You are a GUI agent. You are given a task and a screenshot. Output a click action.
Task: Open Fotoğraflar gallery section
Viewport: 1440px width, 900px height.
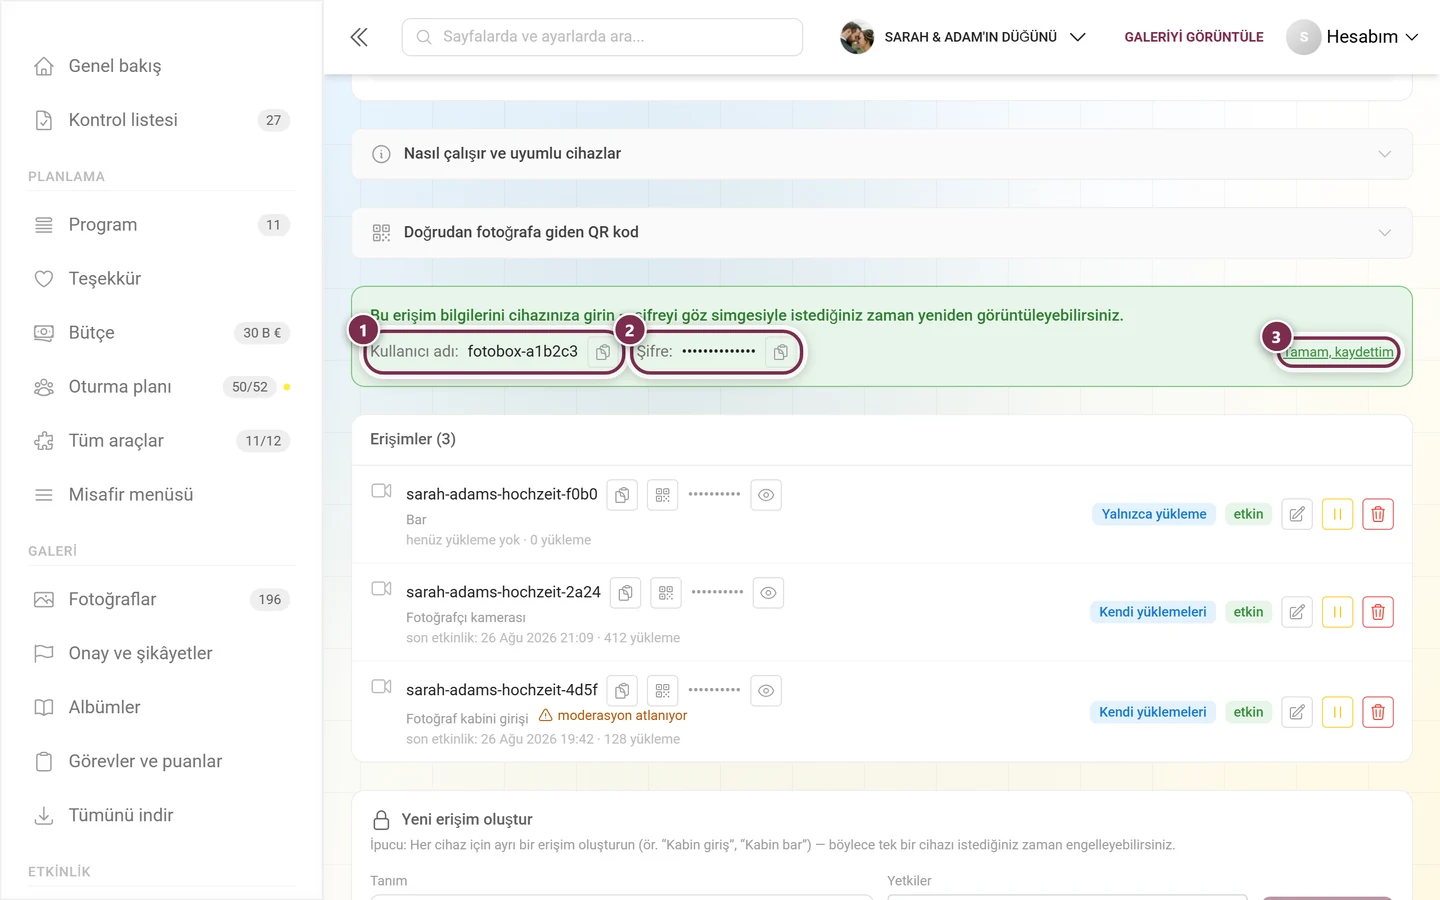click(x=161, y=600)
